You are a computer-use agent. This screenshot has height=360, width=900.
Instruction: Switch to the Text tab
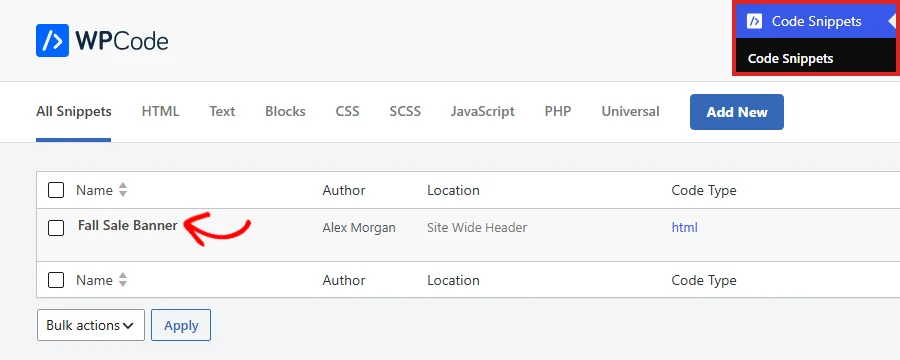coord(222,111)
